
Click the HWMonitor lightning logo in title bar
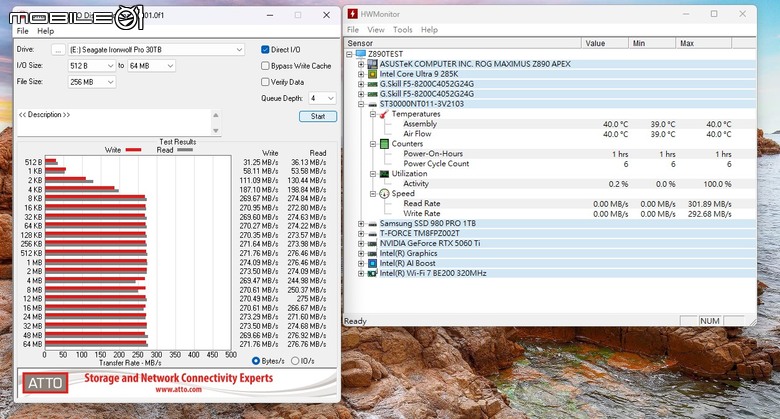click(353, 14)
